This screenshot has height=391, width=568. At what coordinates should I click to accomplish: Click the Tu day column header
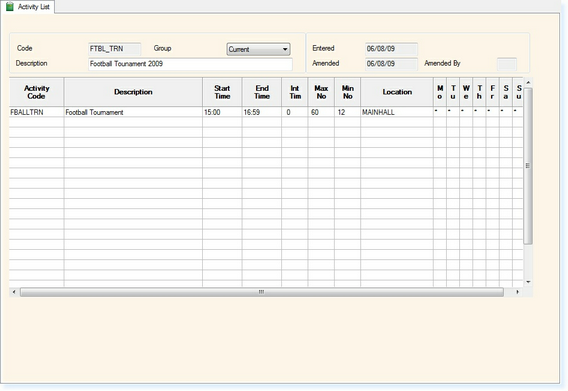(x=453, y=92)
